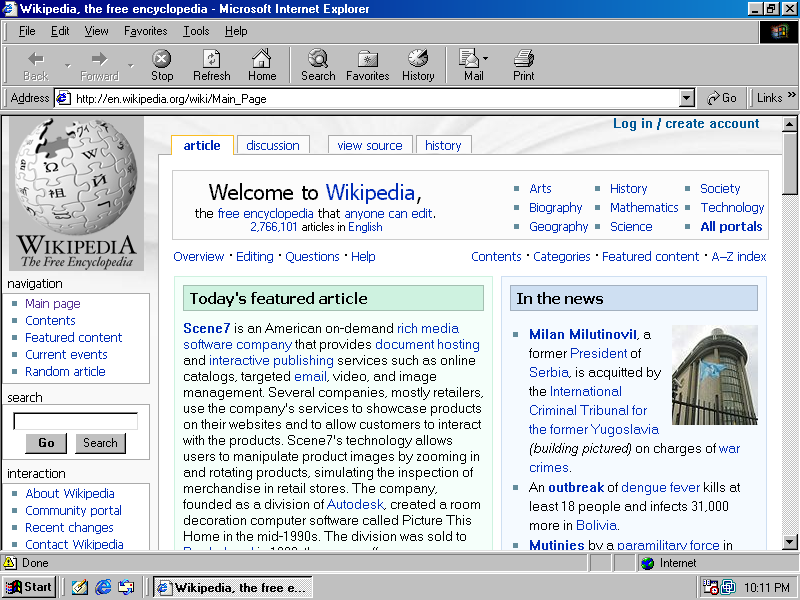Image resolution: width=800 pixels, height=600 pixels.
Task: Open the Favorites menu
Action: coord(146,31)
